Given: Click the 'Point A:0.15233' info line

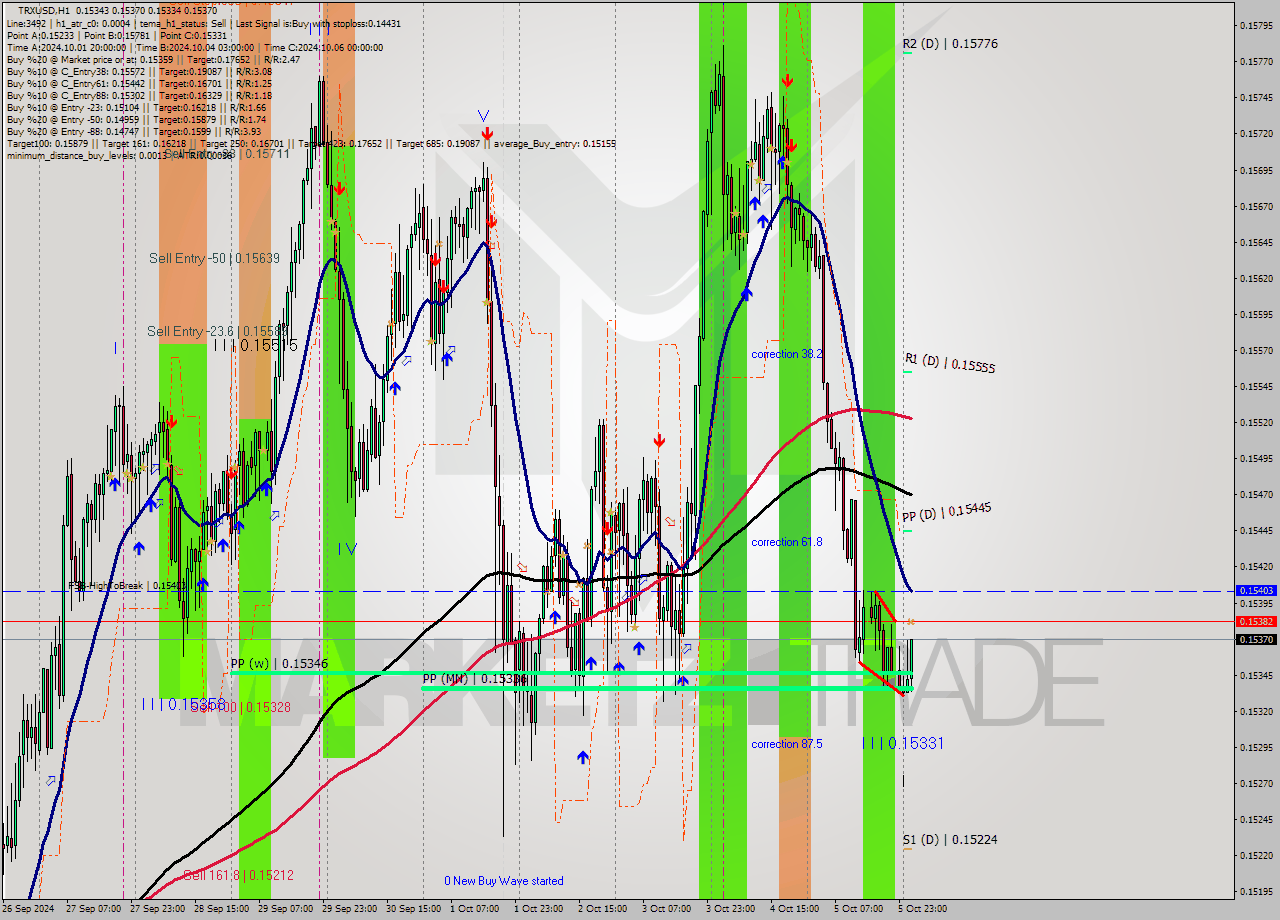Looking at the screenshot, I should tap(117, 35).
